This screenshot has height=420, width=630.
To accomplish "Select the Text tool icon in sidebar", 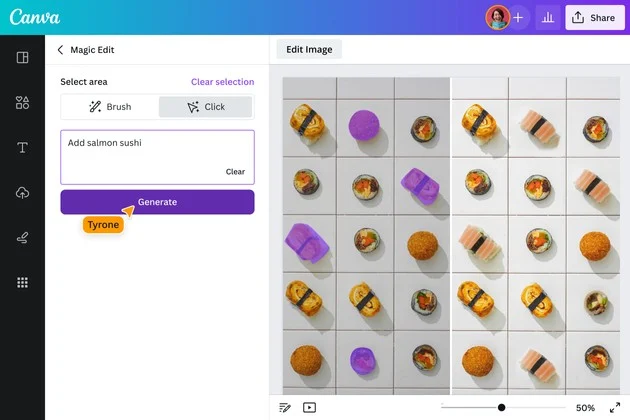I will point(22,148).
